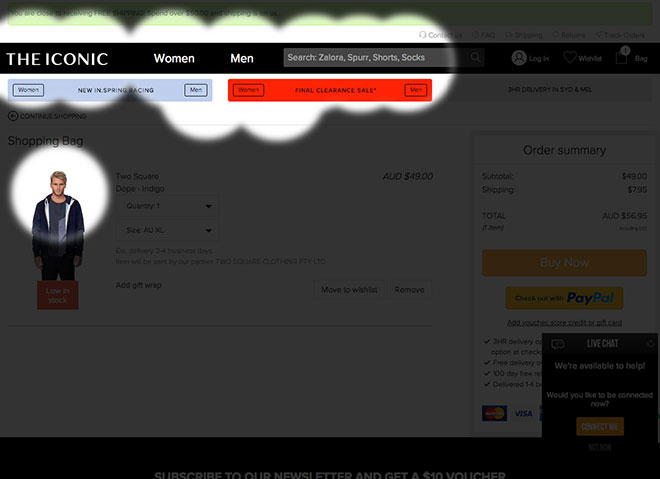Image resolution: width=660 pixels, height=479 pixels.
Task: Click 3HR Delivery in SYD & MEL banner
Action: [549, 90]
